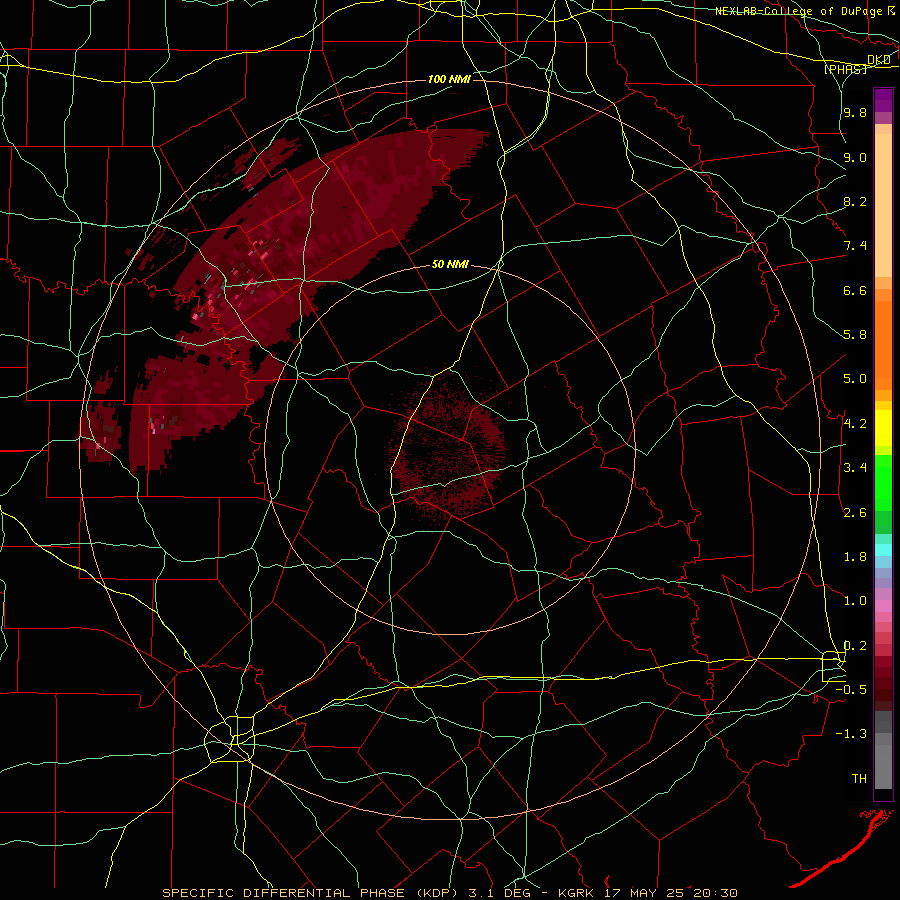Viewport: 900px width, 900px height.
Task: Click the 7.4 scale label
Action: pyautogui.click(x=855, y=246)
